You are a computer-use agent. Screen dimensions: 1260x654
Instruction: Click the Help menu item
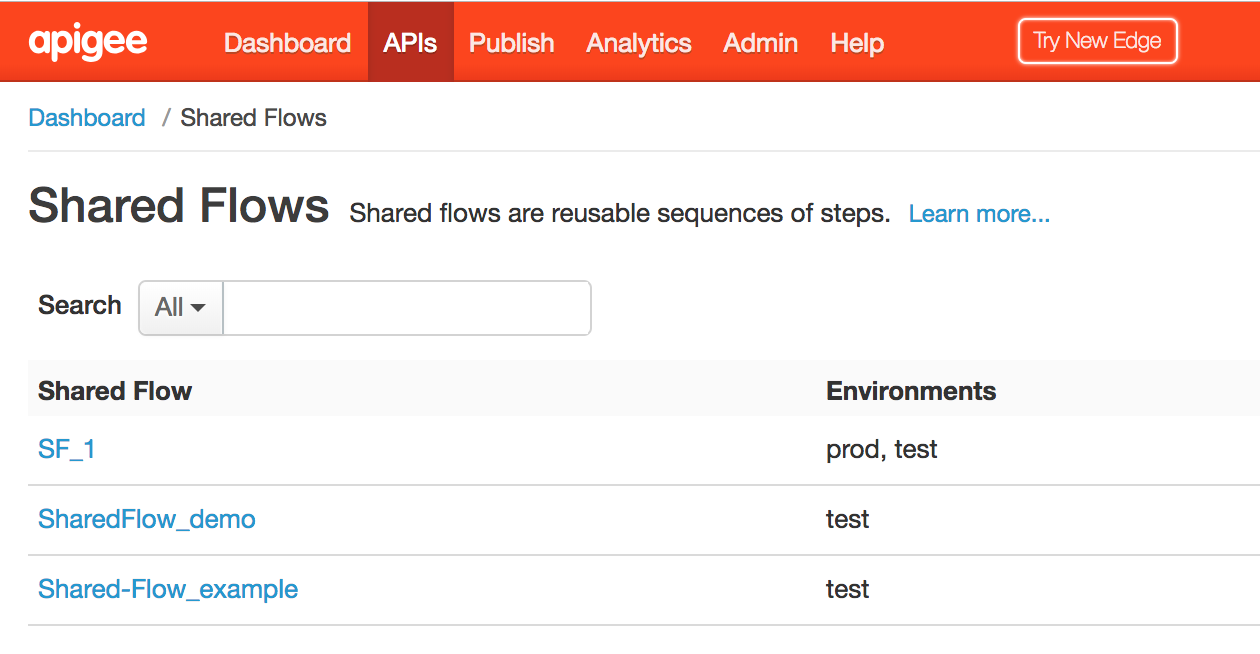coord(857,43)
